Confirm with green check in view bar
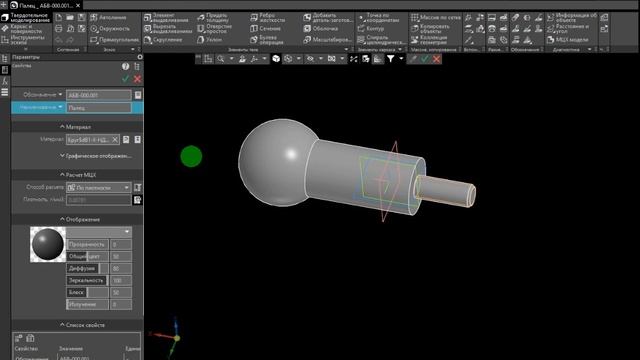 click(x=425, y=59)
